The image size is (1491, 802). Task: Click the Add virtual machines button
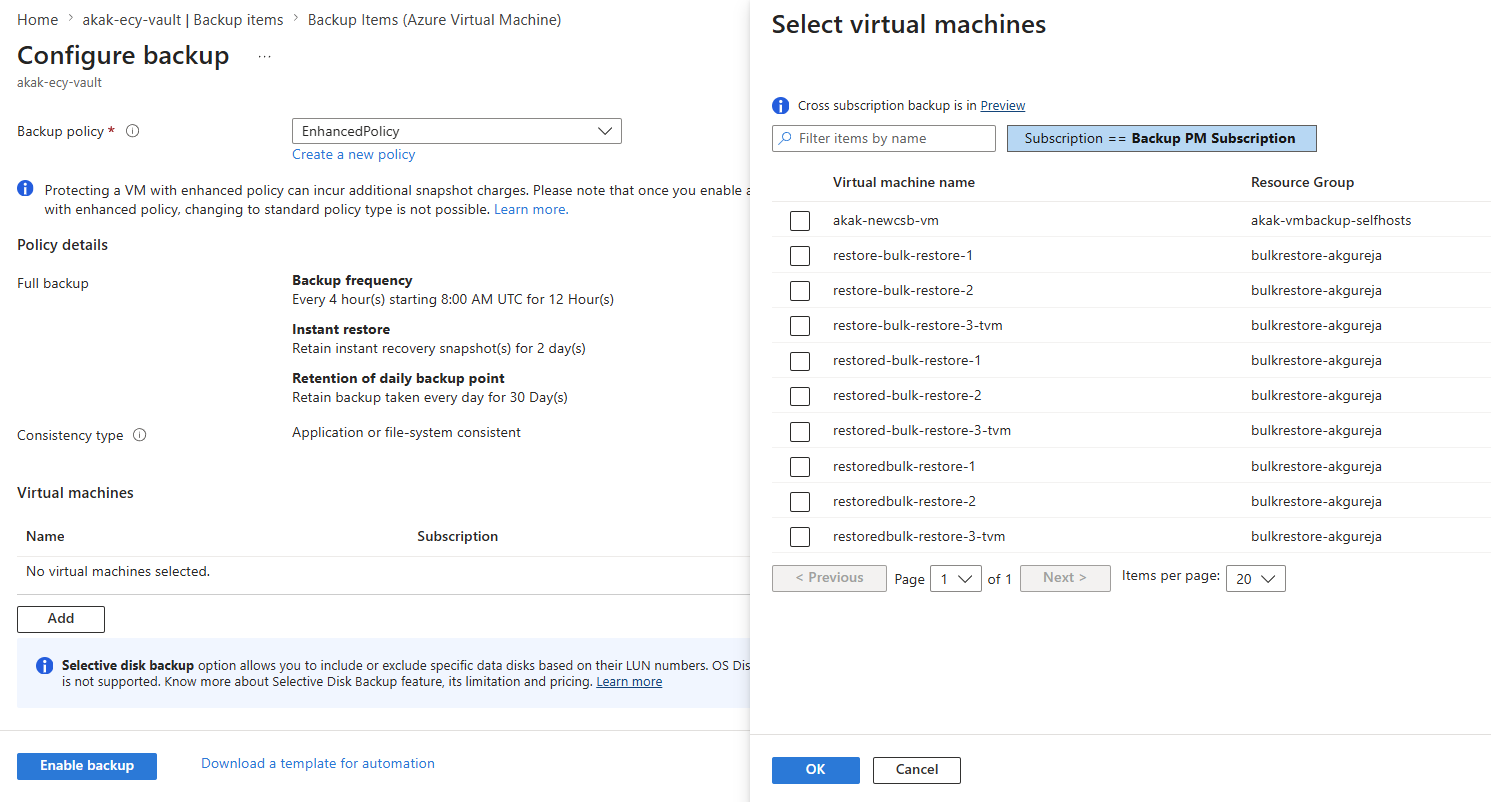[61, 619]
